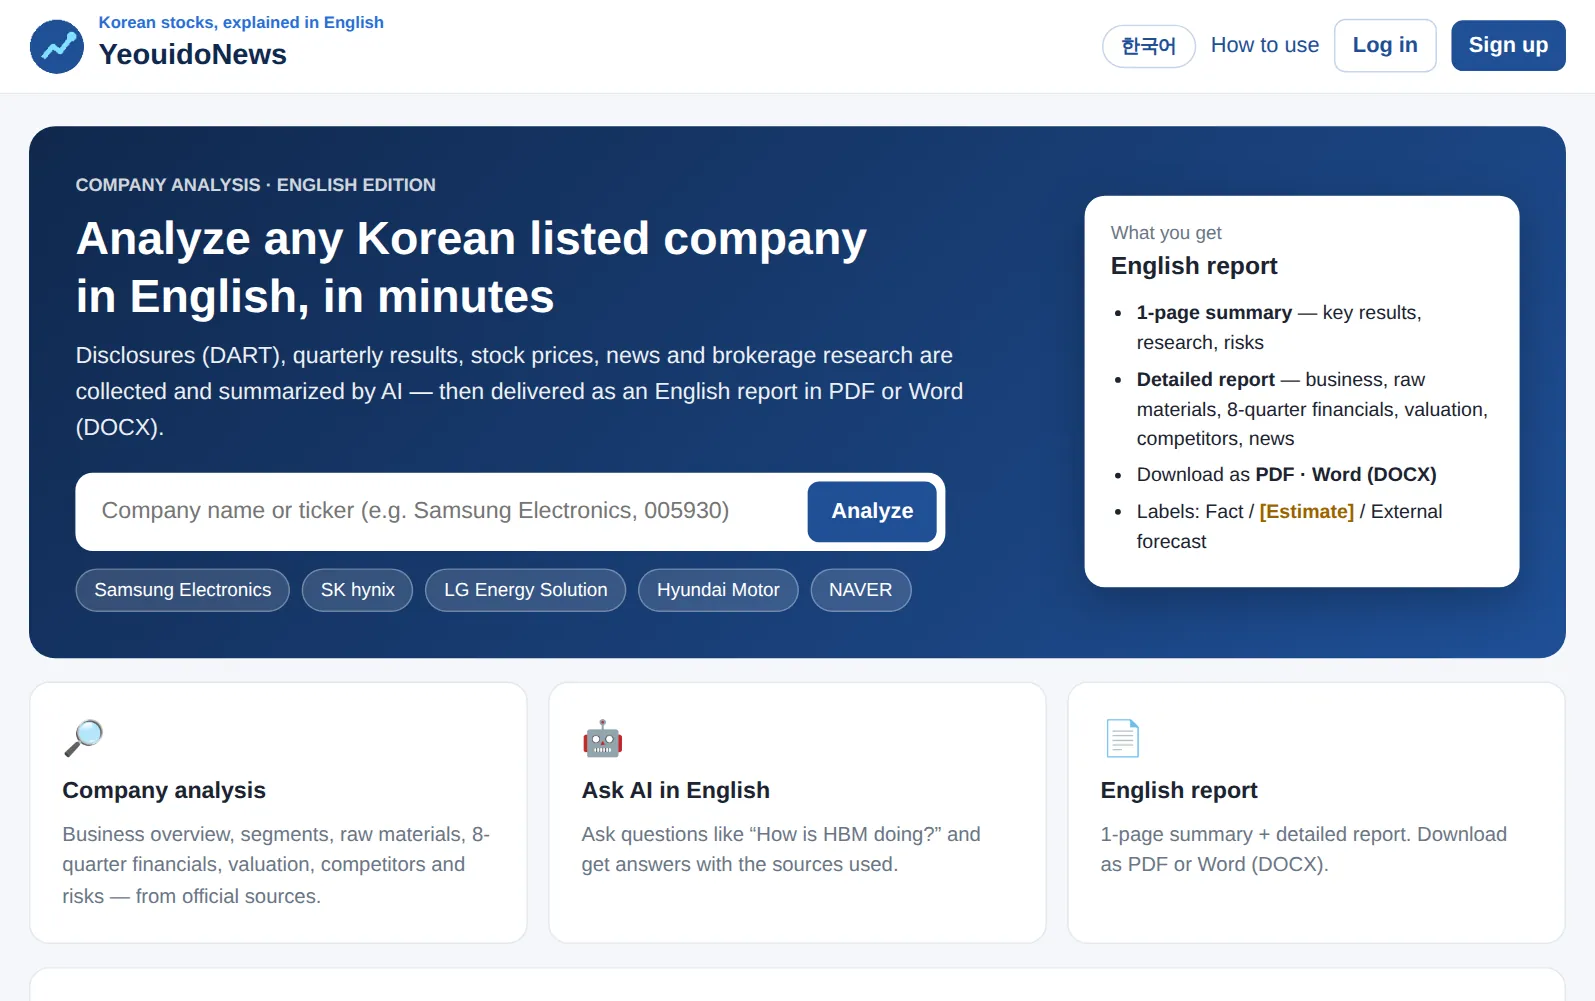
Task: Click the Company analysis card heading
Action: [x=164, y=791]
